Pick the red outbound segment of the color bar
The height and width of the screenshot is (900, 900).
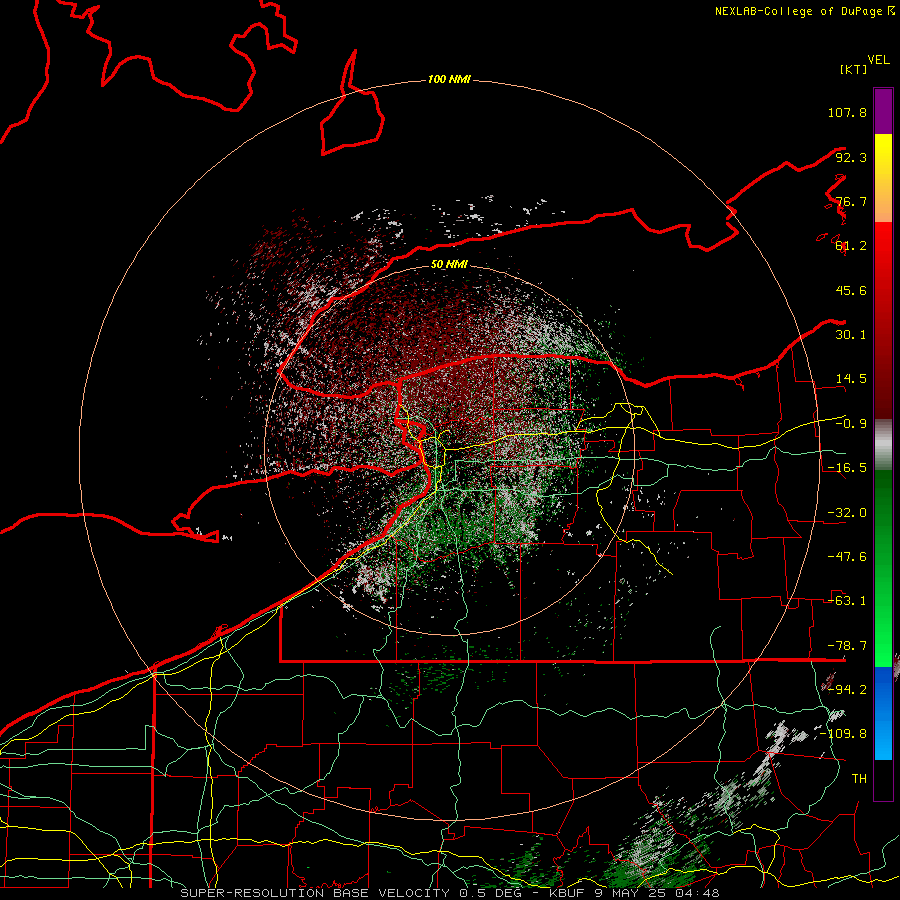click(x=883, y=320)
